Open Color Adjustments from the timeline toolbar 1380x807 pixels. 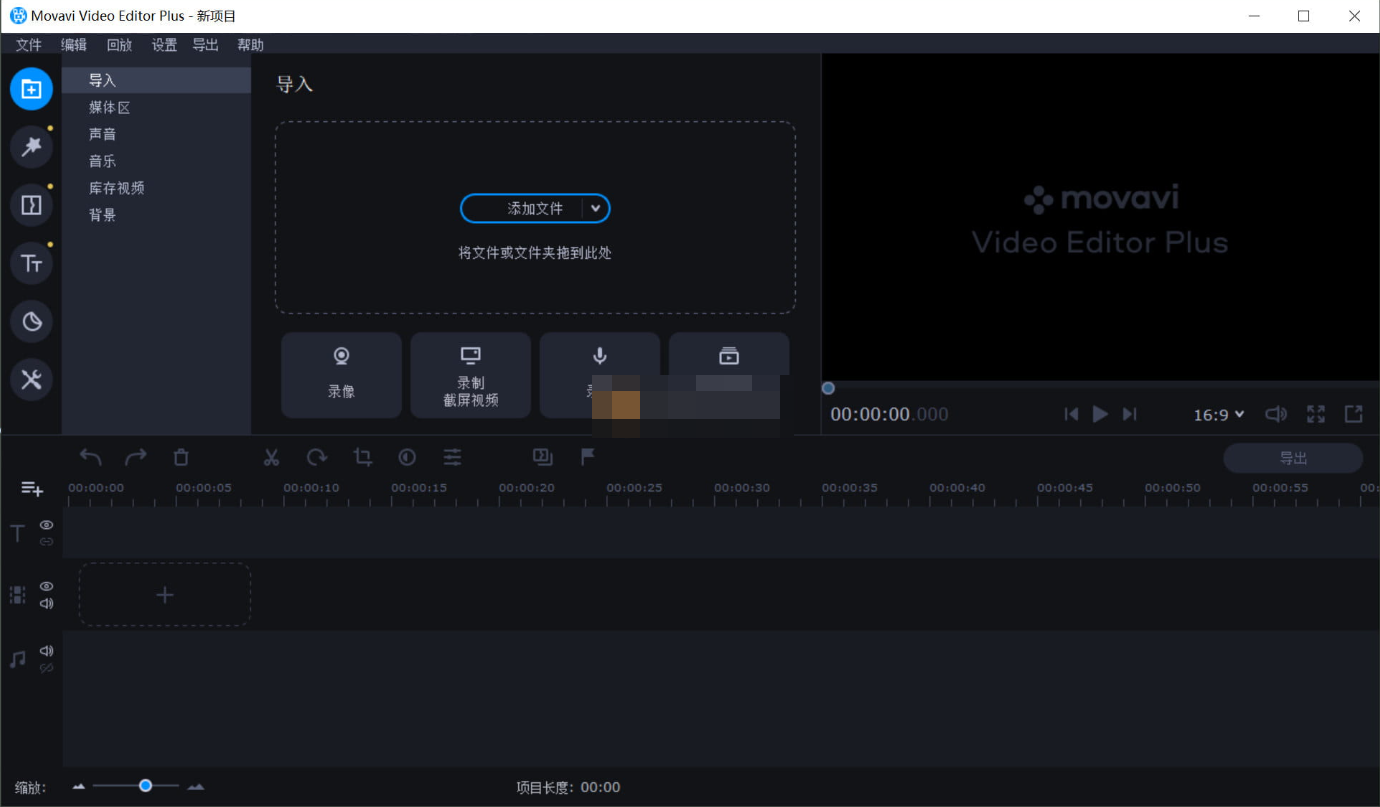[407, 457]
